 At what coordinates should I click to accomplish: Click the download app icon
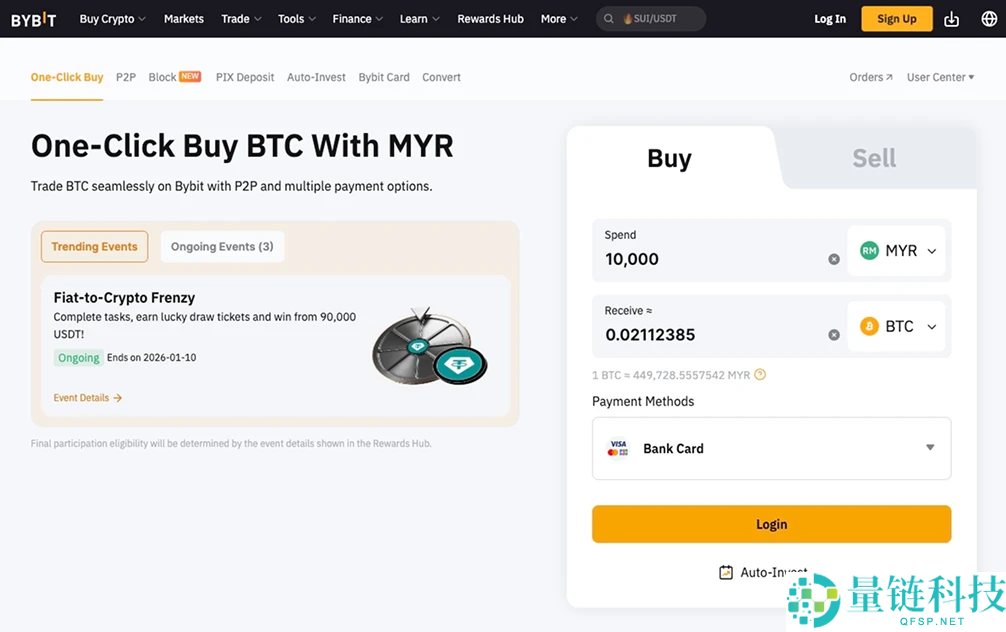click(x=951, y=19)
